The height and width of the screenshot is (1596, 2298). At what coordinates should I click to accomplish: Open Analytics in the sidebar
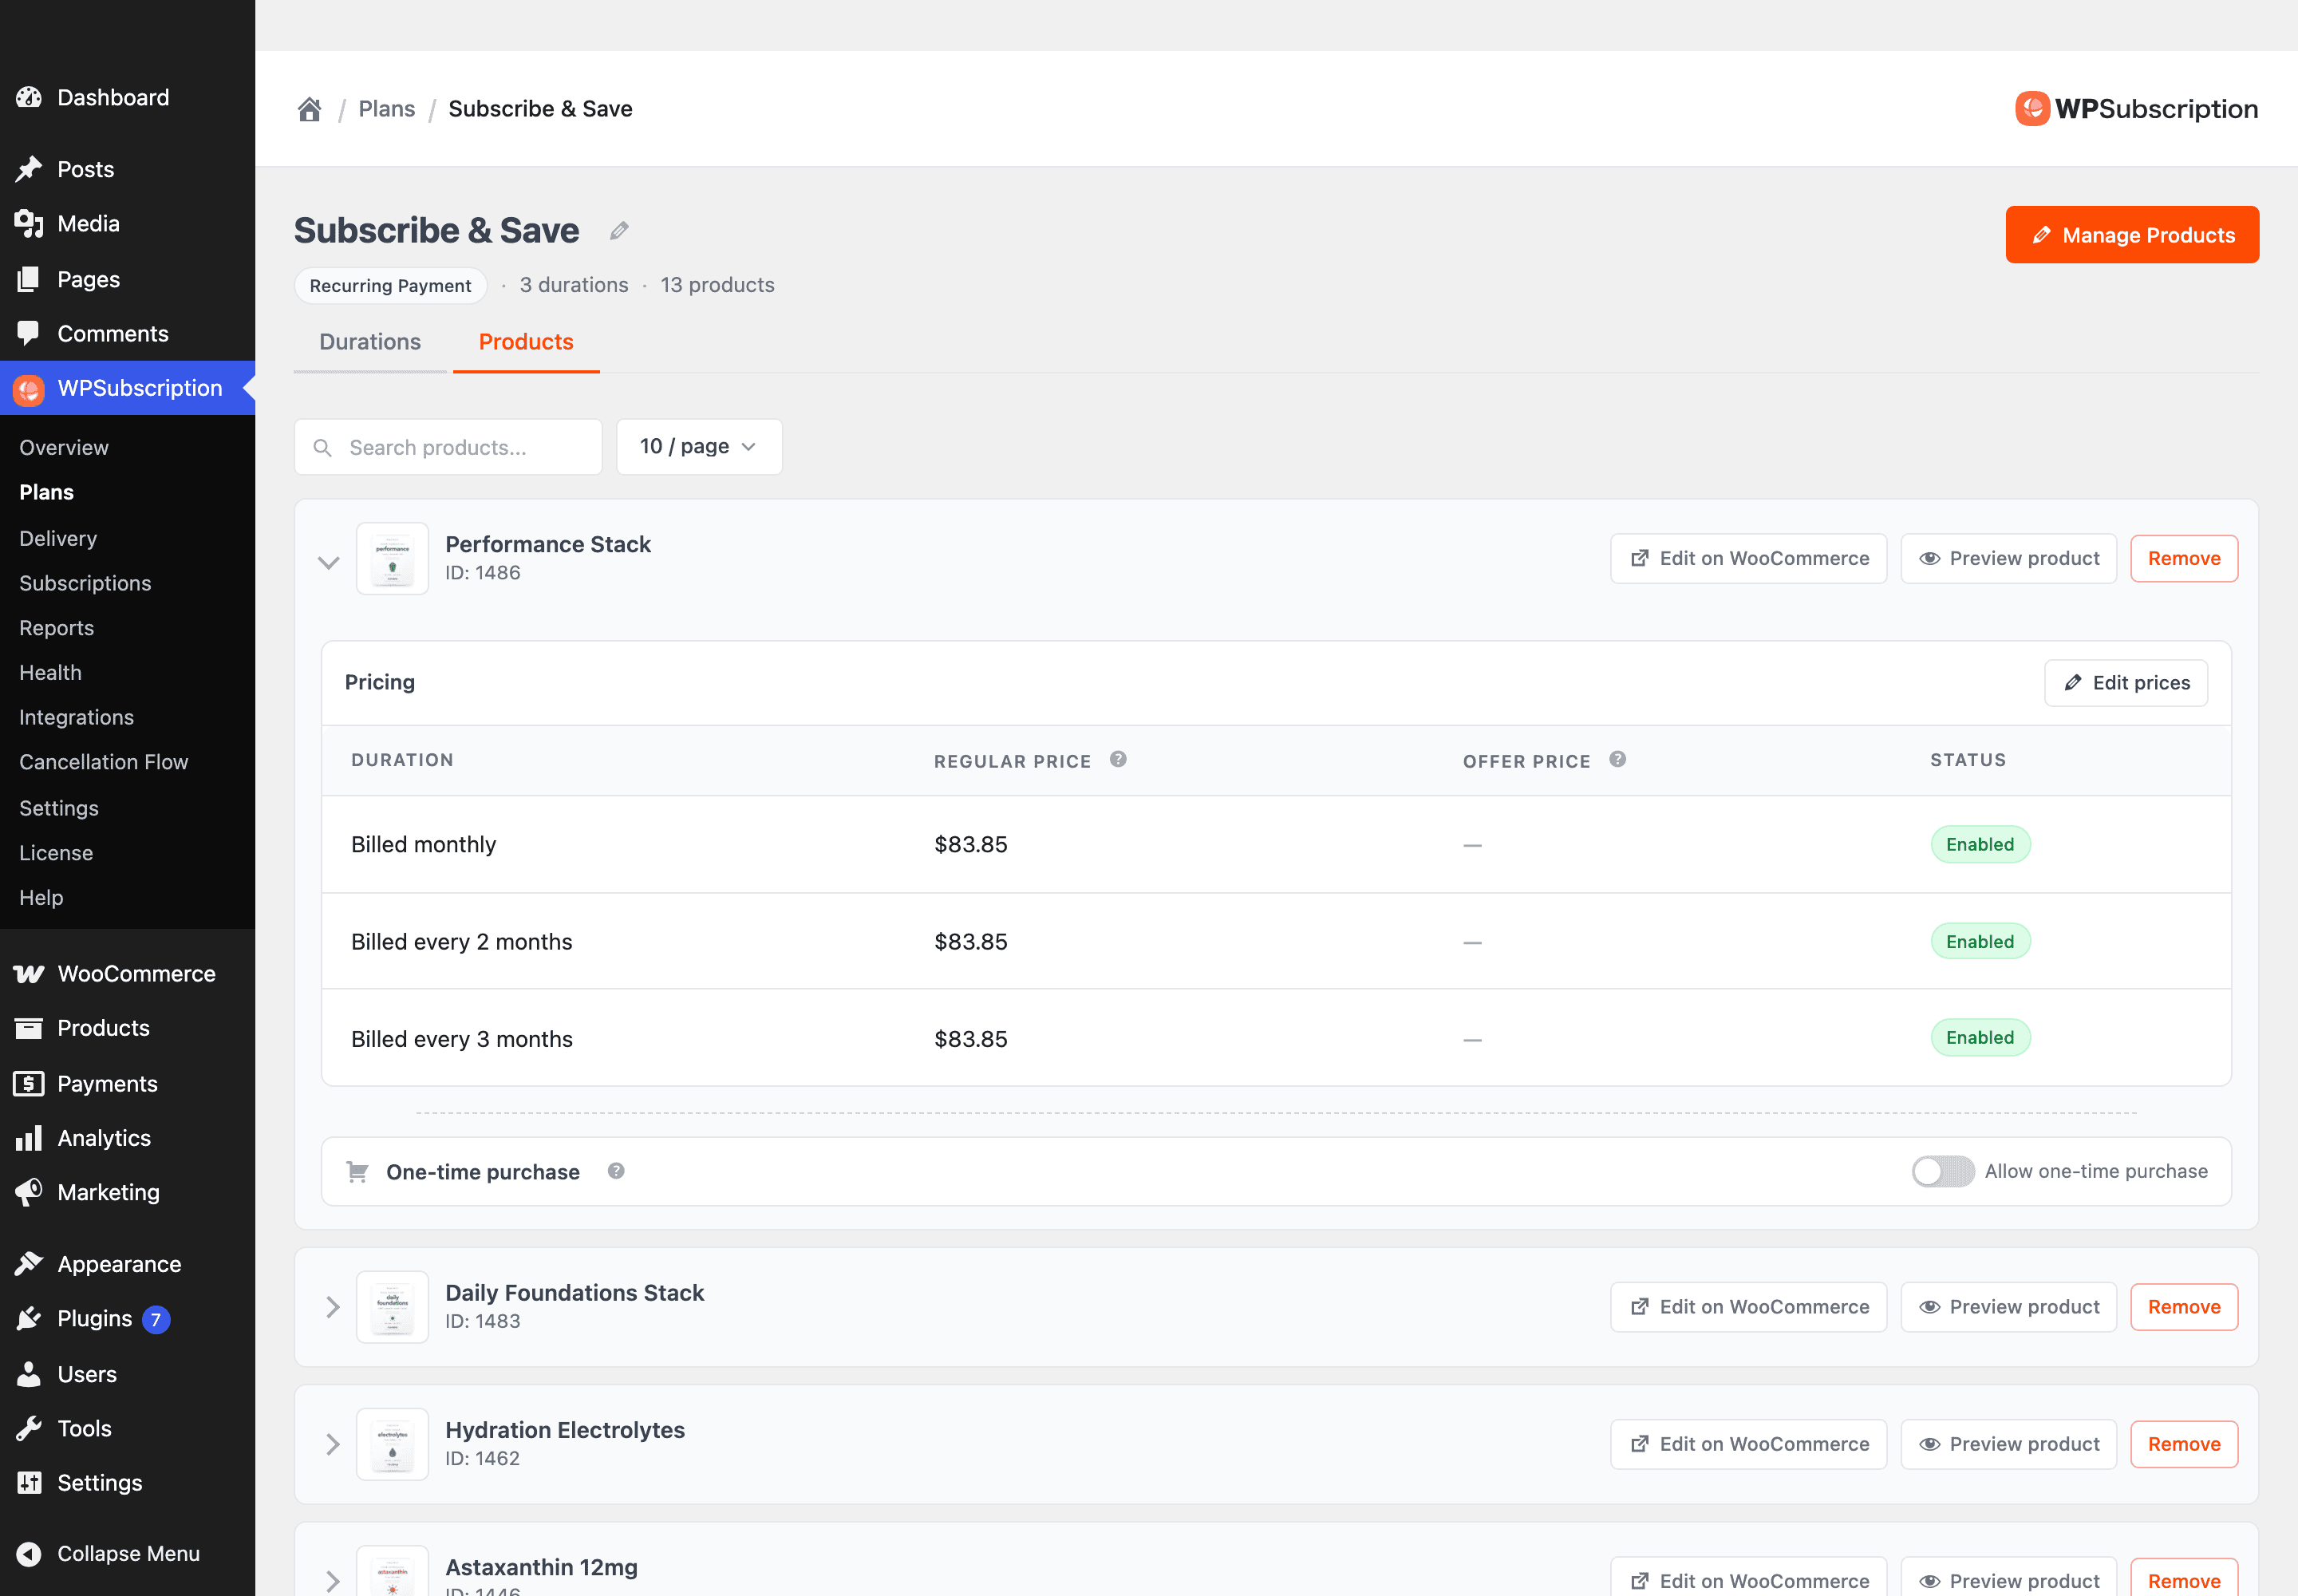[x=128, y=1138]
